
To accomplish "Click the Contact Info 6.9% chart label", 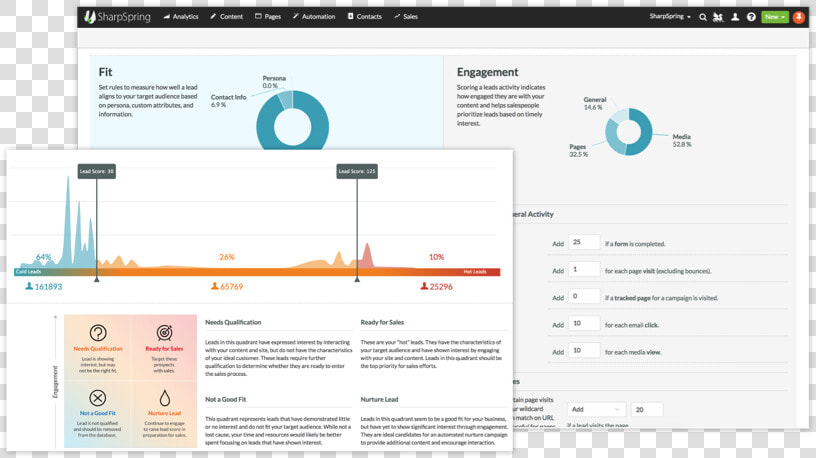I will 228,100.
